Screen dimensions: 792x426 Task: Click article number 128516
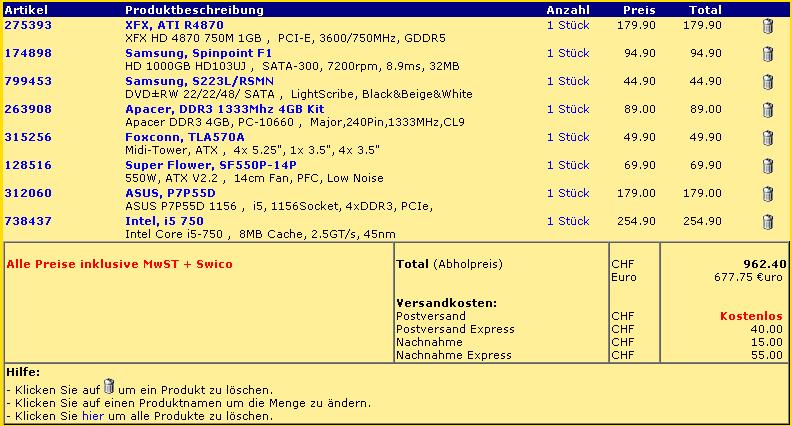(28, 165)
